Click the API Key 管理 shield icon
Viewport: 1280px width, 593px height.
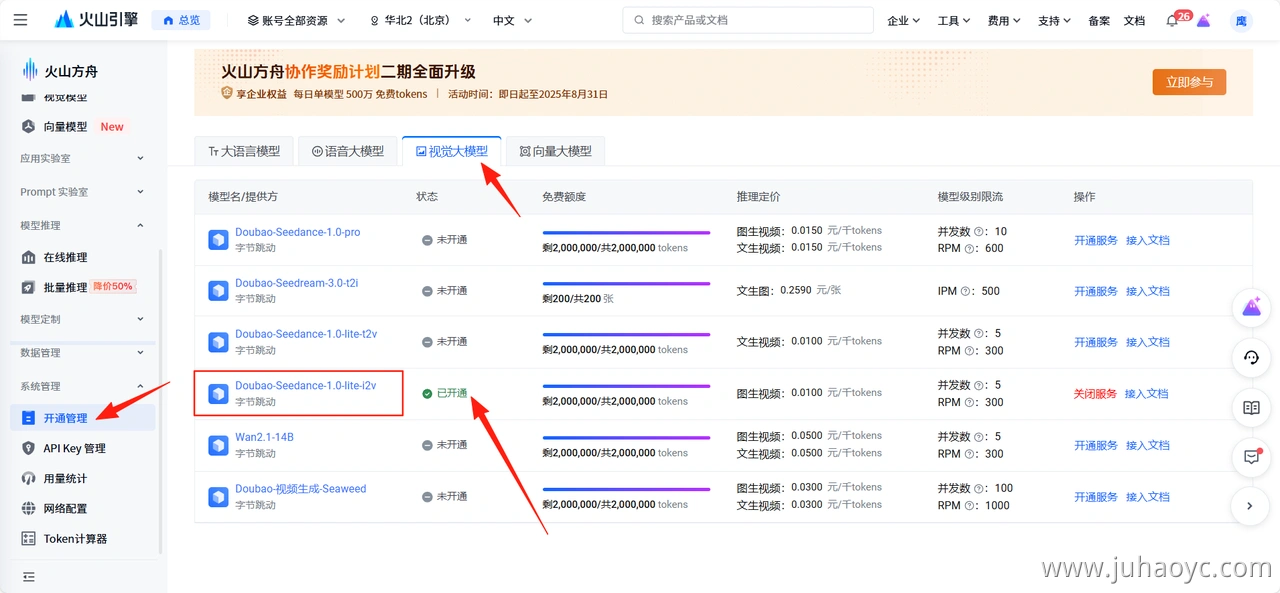point(28,448)
